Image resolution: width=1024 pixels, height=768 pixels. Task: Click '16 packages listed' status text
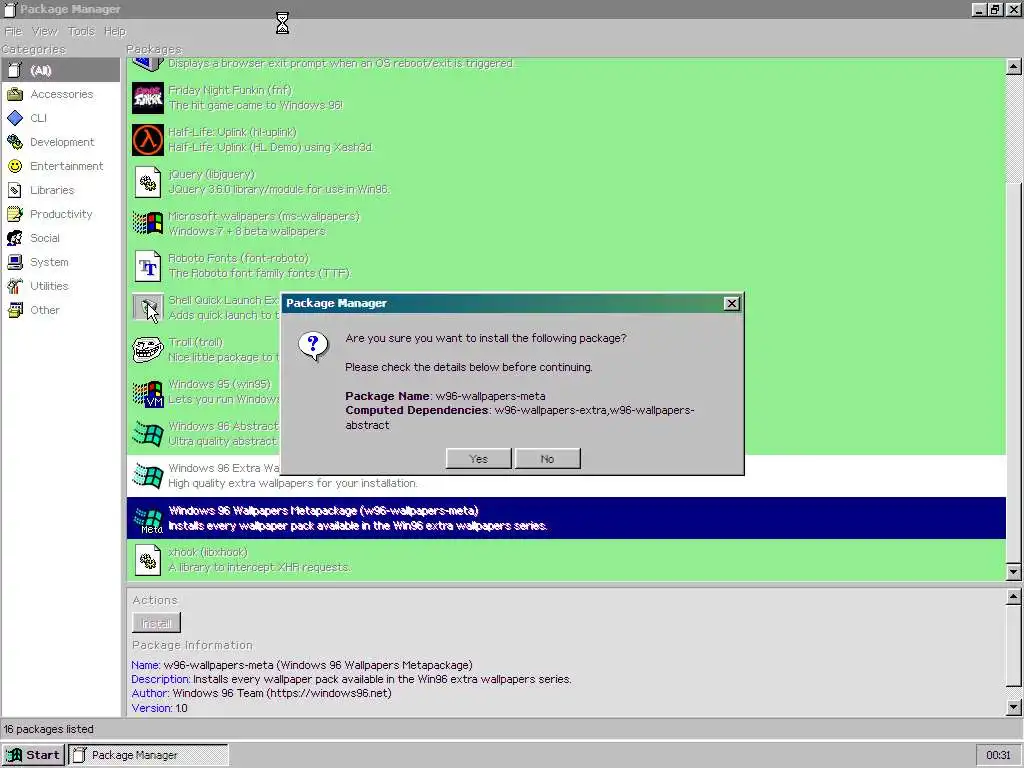49,729
